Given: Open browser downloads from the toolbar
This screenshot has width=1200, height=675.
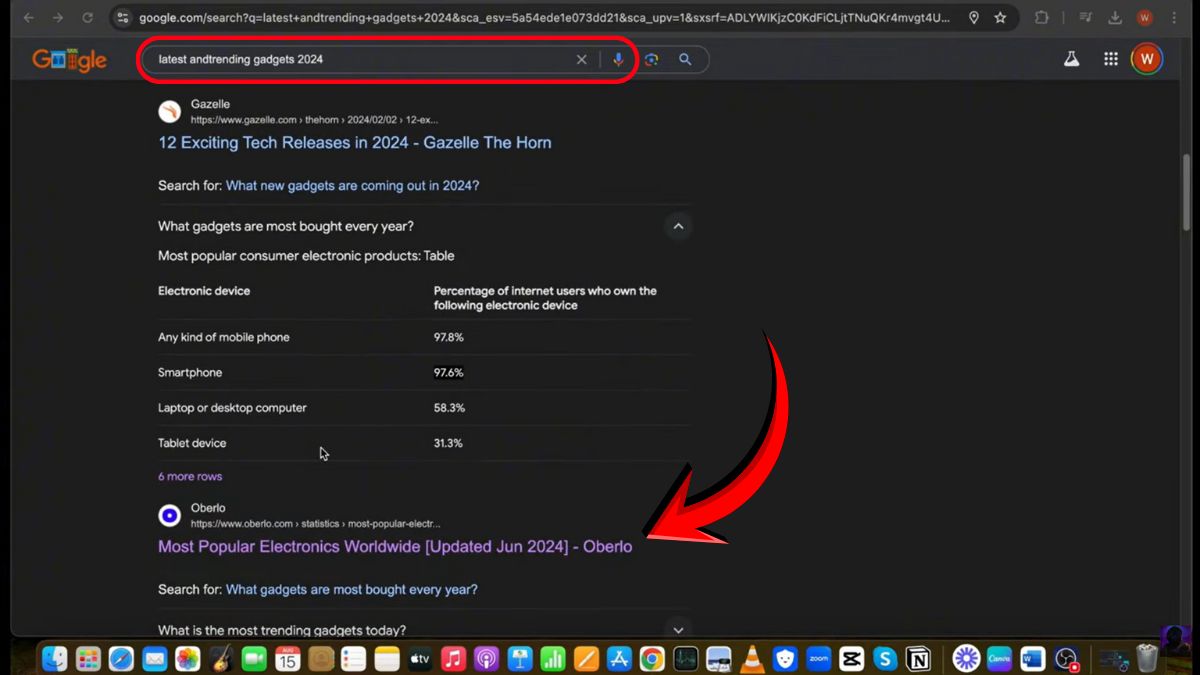Looking at the screenshot, I should (1114, 17).
